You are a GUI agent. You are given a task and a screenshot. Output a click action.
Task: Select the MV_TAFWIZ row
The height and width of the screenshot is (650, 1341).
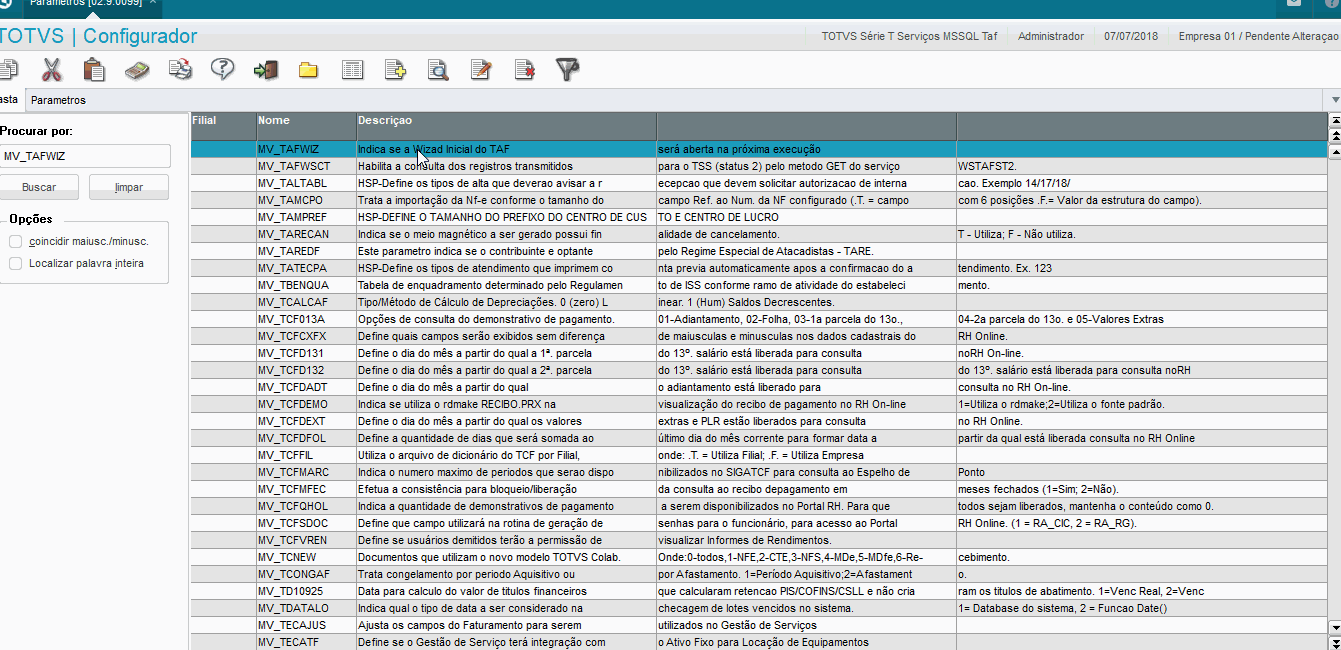tap(758, 149)
